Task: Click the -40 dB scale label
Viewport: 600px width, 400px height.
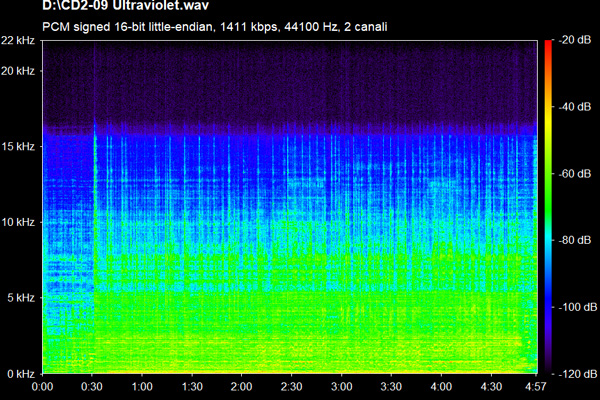Action: click(x=575, y=106)
